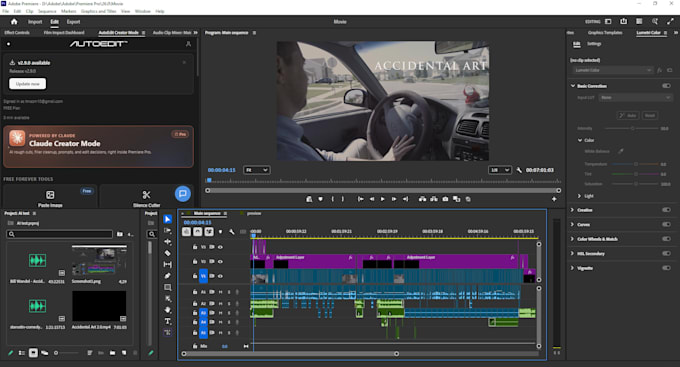Toggle Basic Correction effect switch

666,86
